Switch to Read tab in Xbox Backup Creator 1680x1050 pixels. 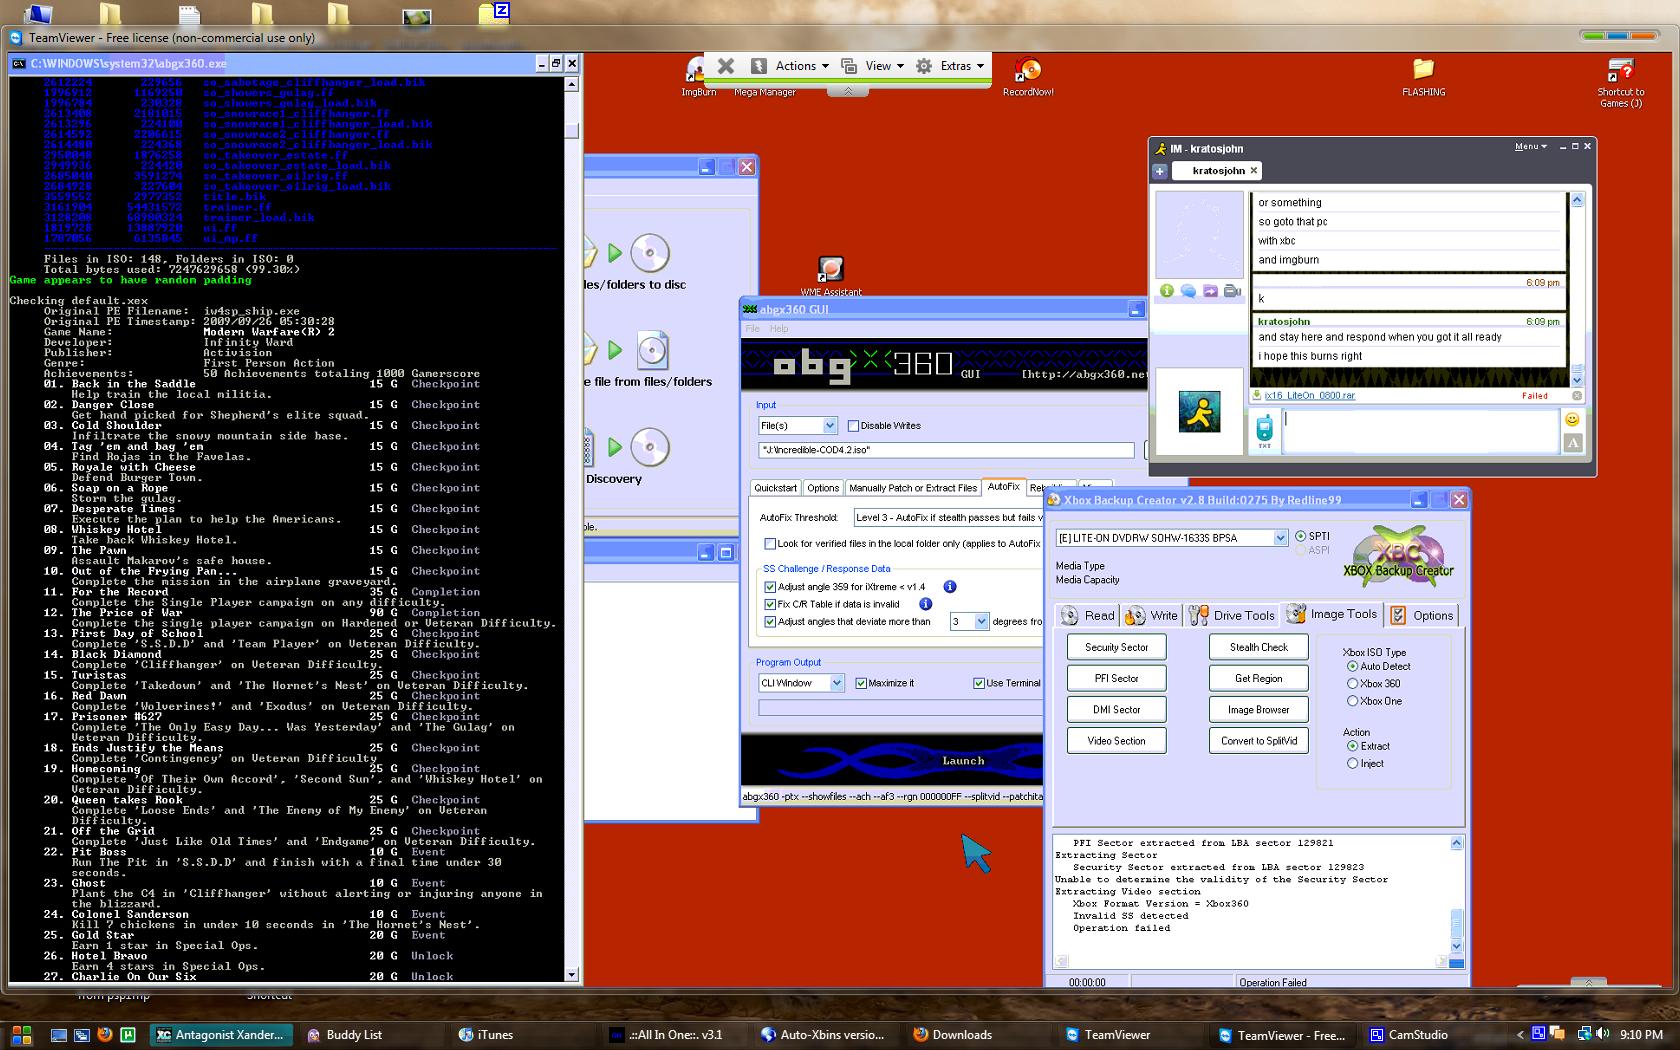pos(1088,616)
